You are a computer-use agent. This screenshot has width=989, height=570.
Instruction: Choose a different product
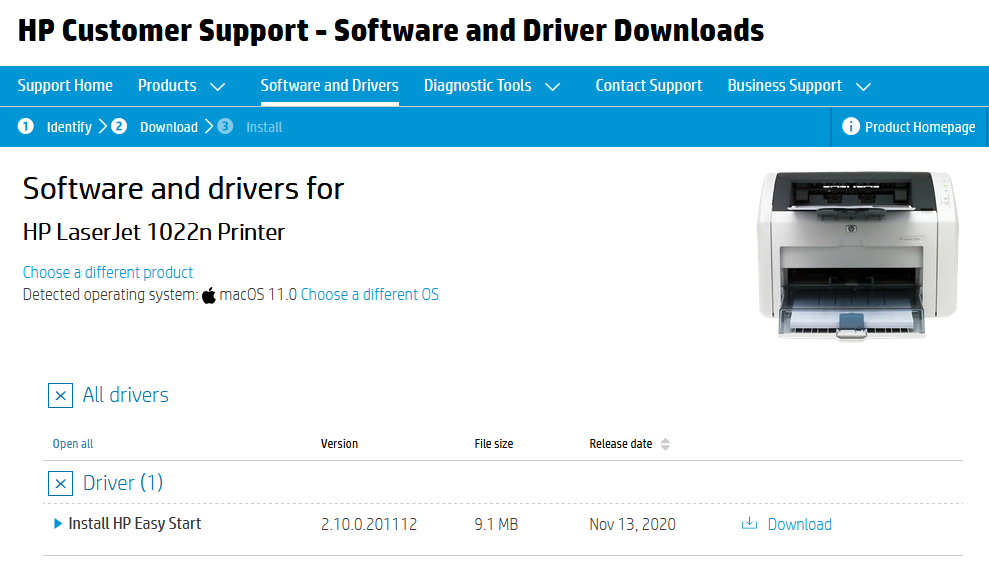[108, 272]
